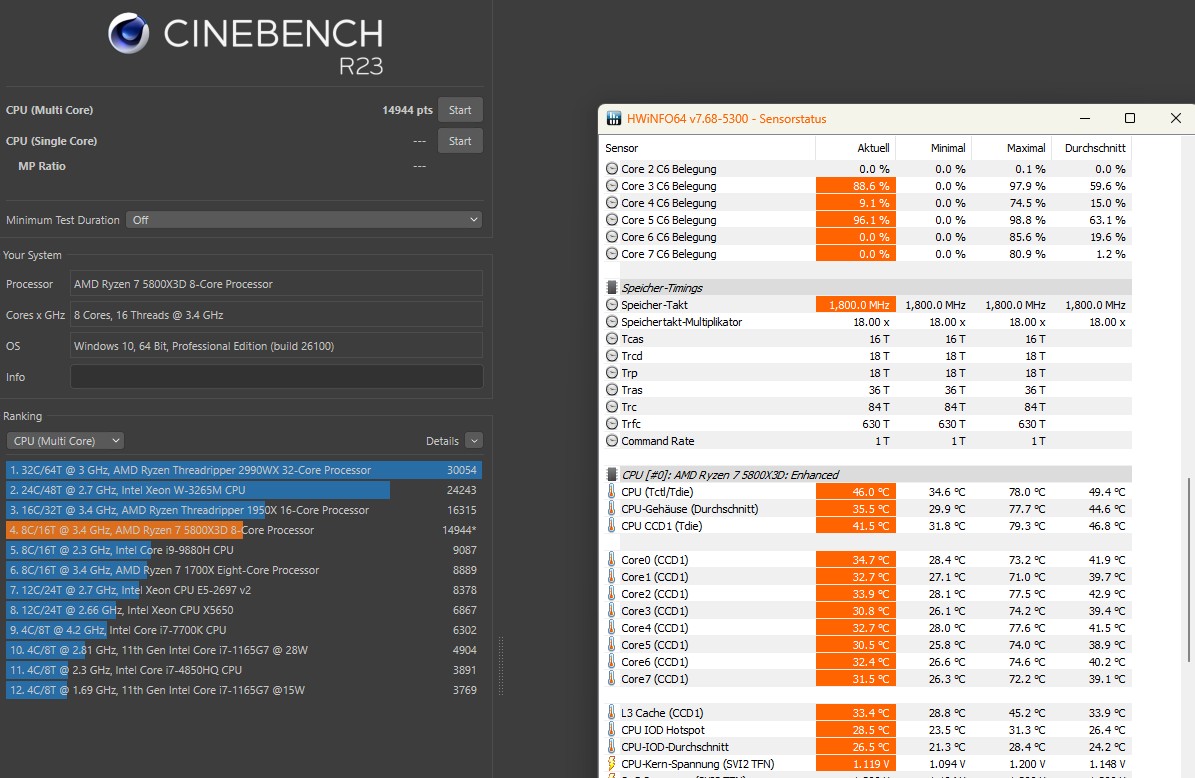Click clock icon of Core 3 C6 Belegung
This screenshot has width=1195, height=778.
pyautogui.click(x=611, y=185)
